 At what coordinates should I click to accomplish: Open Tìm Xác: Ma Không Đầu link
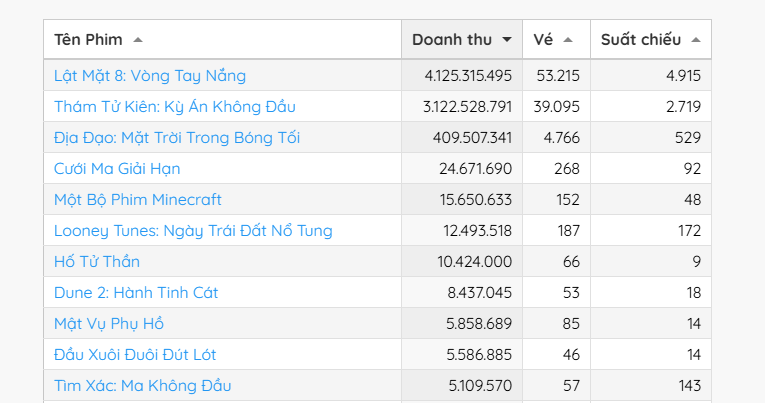point(143,385)
